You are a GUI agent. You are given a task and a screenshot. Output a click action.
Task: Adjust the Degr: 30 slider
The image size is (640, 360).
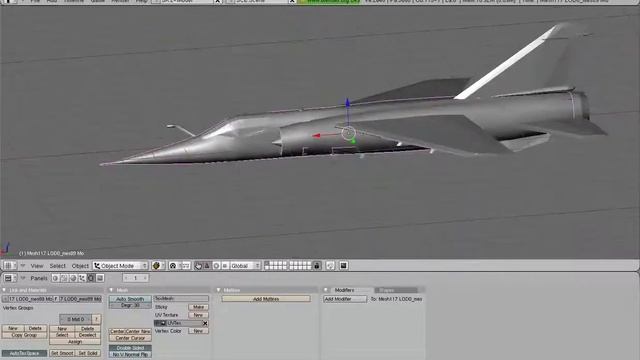(130, 305)
